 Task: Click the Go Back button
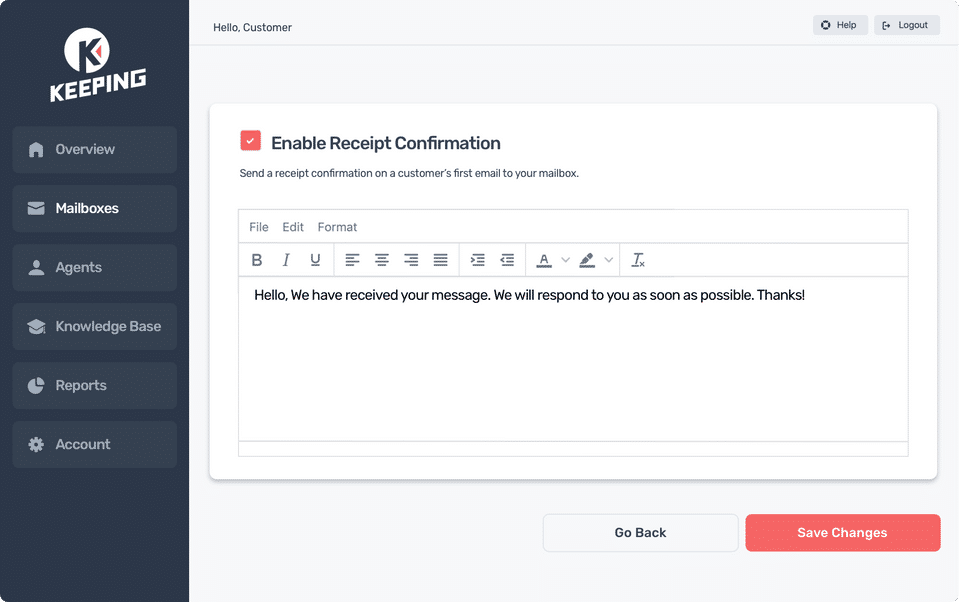pyautogui.click(x=640, y=533)
